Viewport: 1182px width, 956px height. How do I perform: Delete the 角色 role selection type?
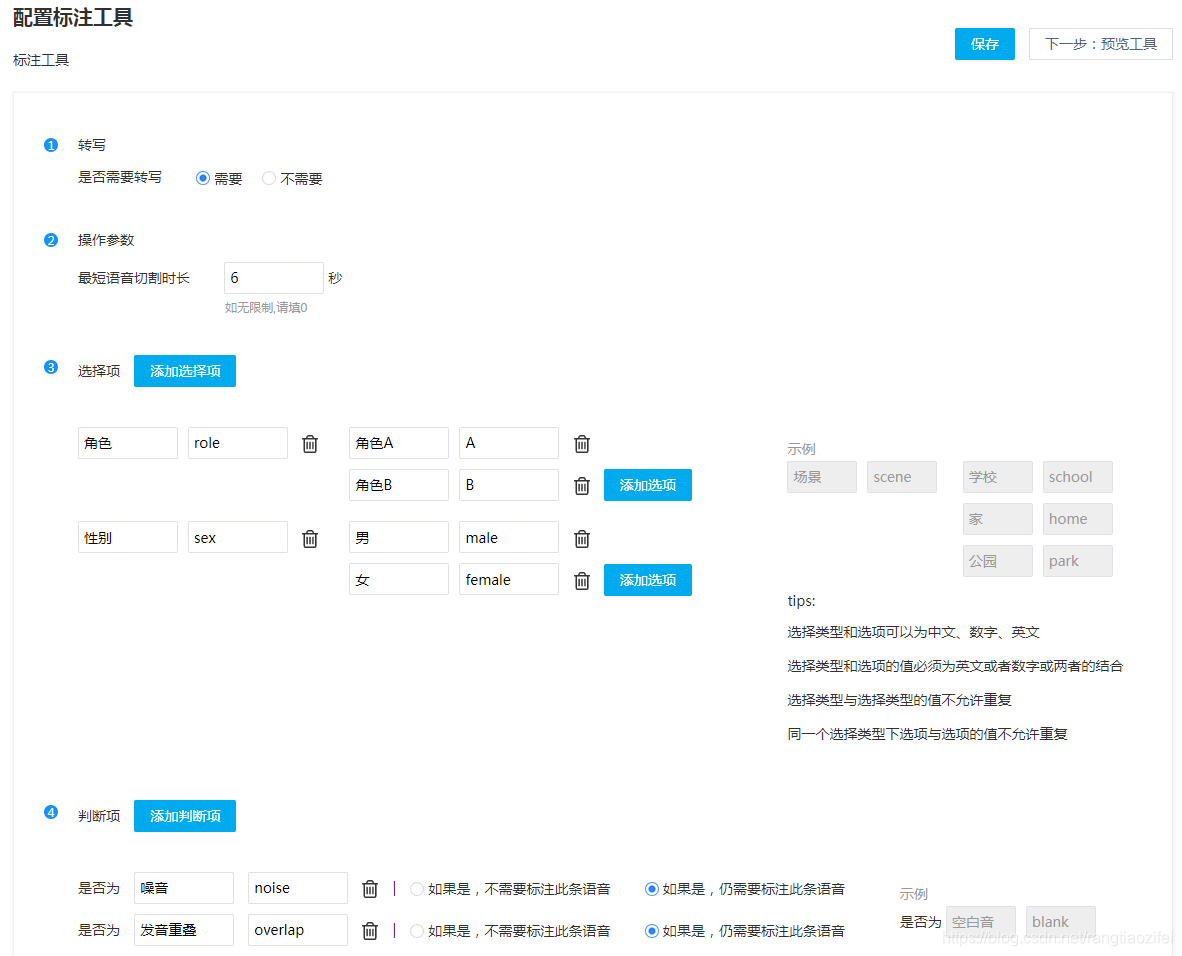310,443
